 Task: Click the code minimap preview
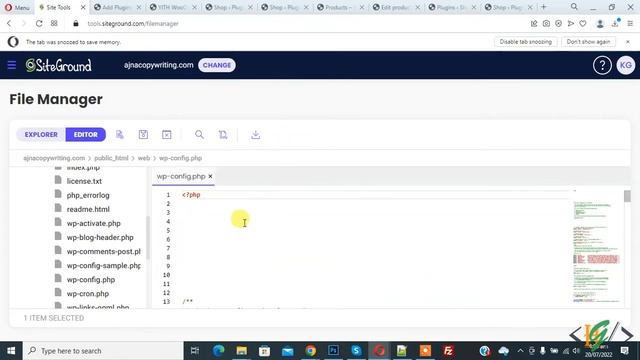click(596, 247)
